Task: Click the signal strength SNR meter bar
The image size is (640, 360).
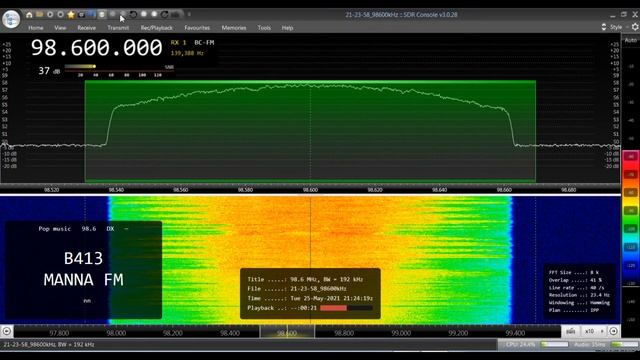Action: point(119,67)
